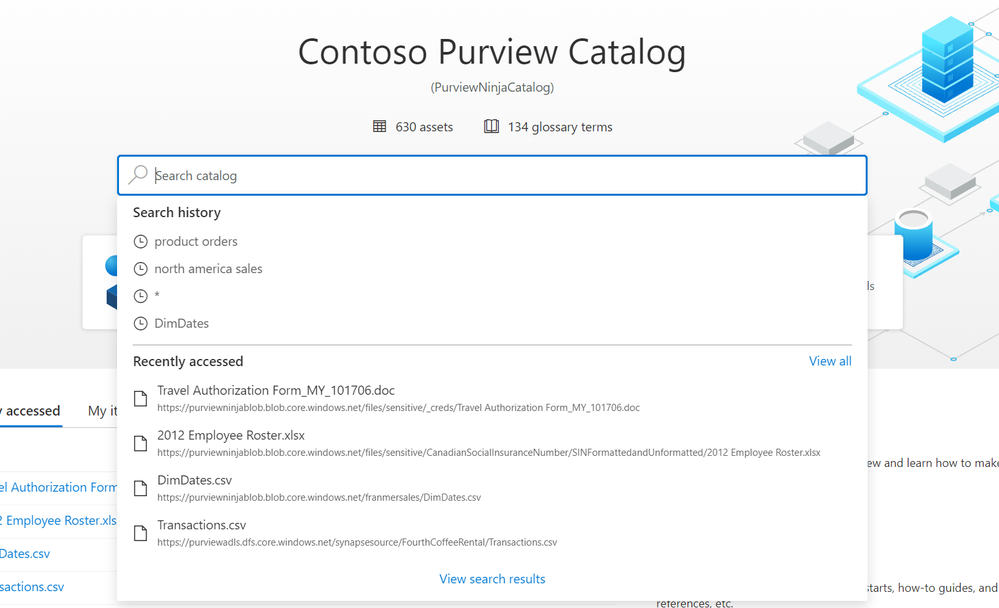999x608 pixels.
Task: Open sactions.csv link in background list
Action: click(x=32, y=587)
